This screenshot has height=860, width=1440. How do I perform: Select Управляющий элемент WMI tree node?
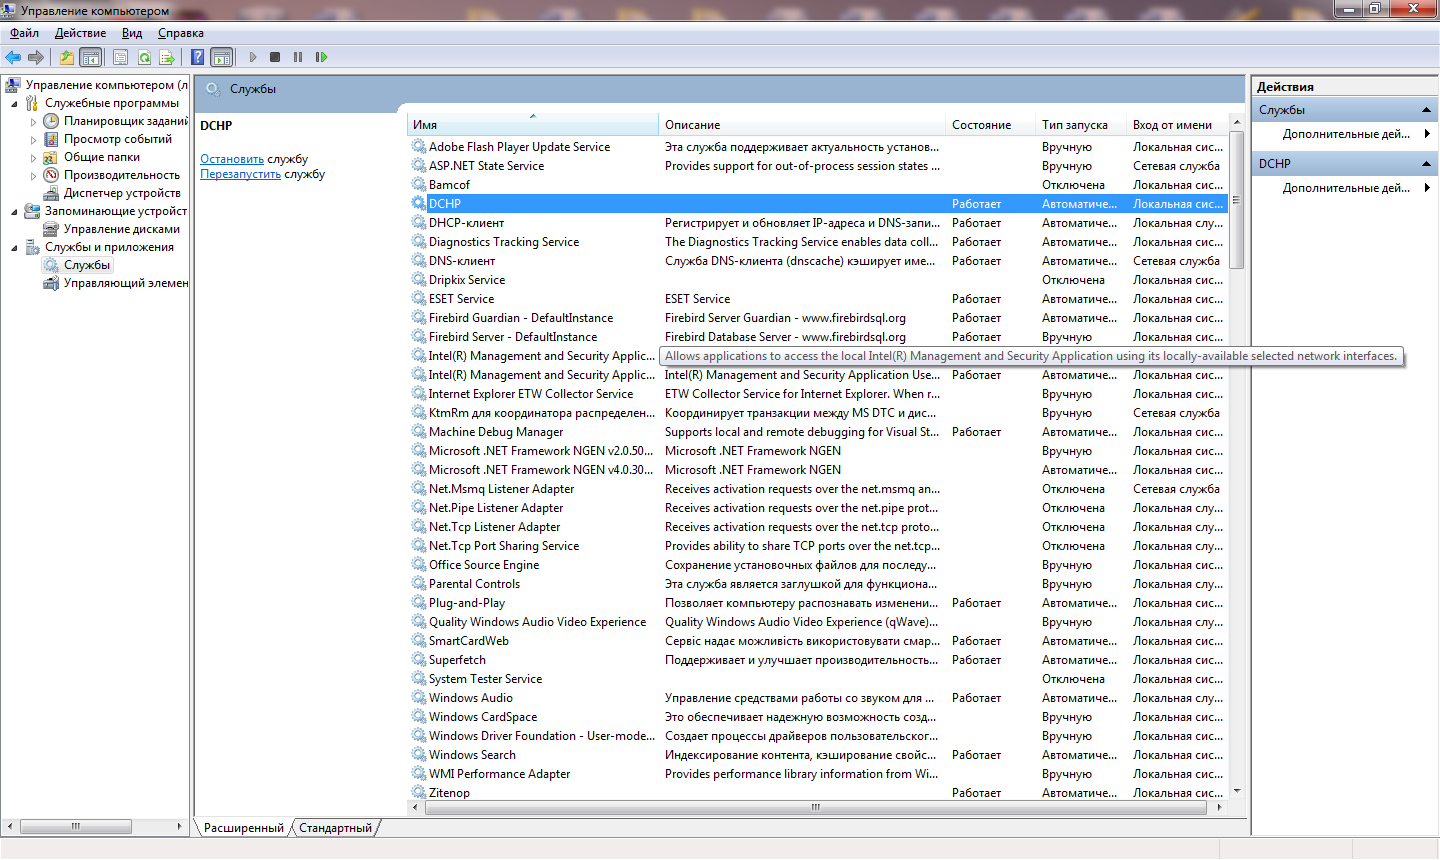126,283
